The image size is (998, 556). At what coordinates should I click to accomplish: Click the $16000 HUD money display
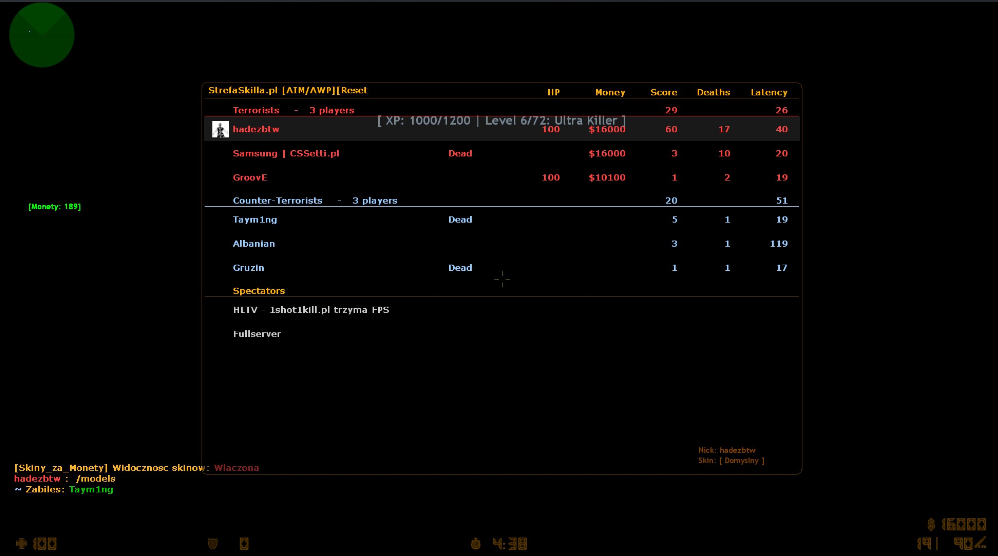[957, 524]
